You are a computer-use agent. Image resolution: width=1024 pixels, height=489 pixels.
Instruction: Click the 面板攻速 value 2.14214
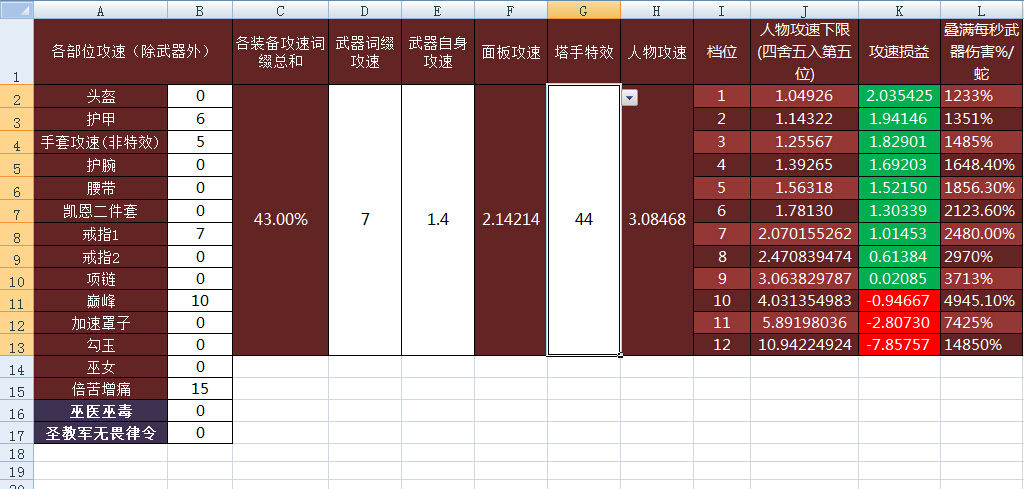[x=511, y=220]
